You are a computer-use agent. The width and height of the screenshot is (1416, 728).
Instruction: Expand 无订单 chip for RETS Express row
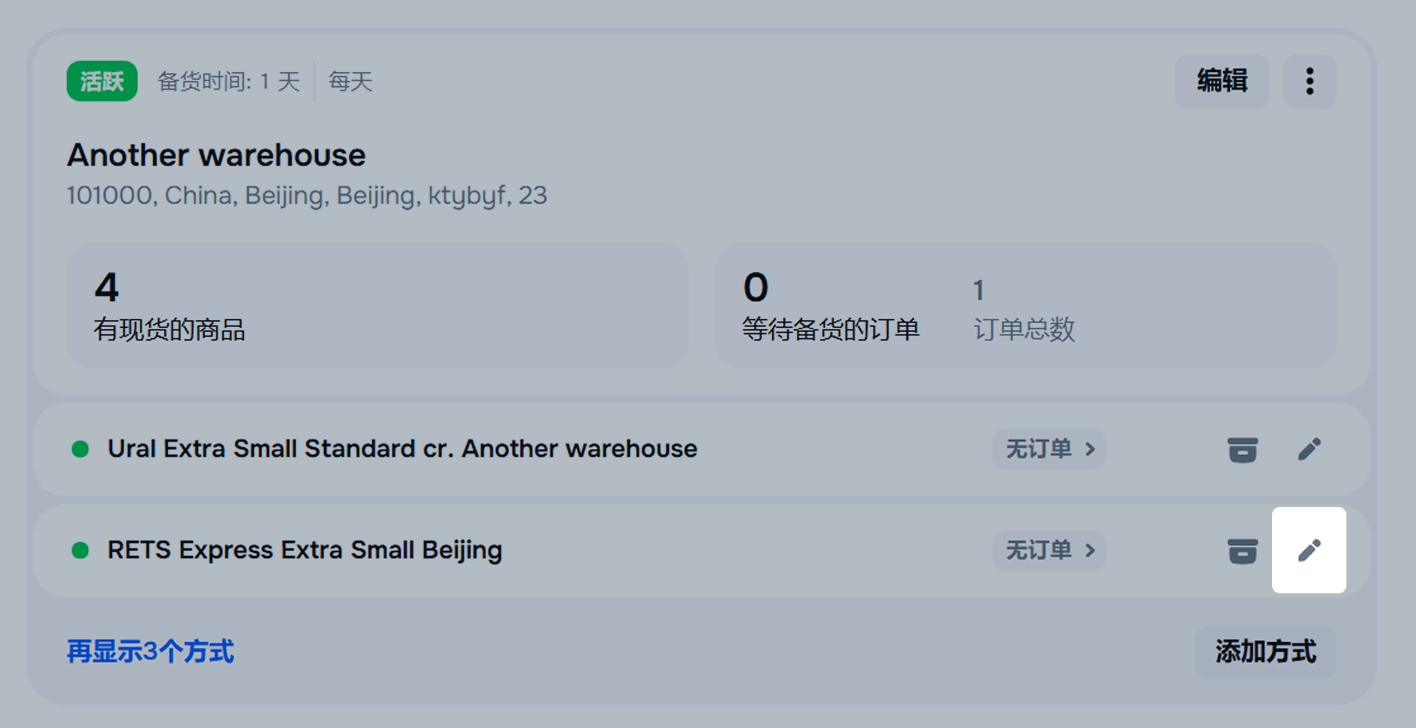[1049, 551]
